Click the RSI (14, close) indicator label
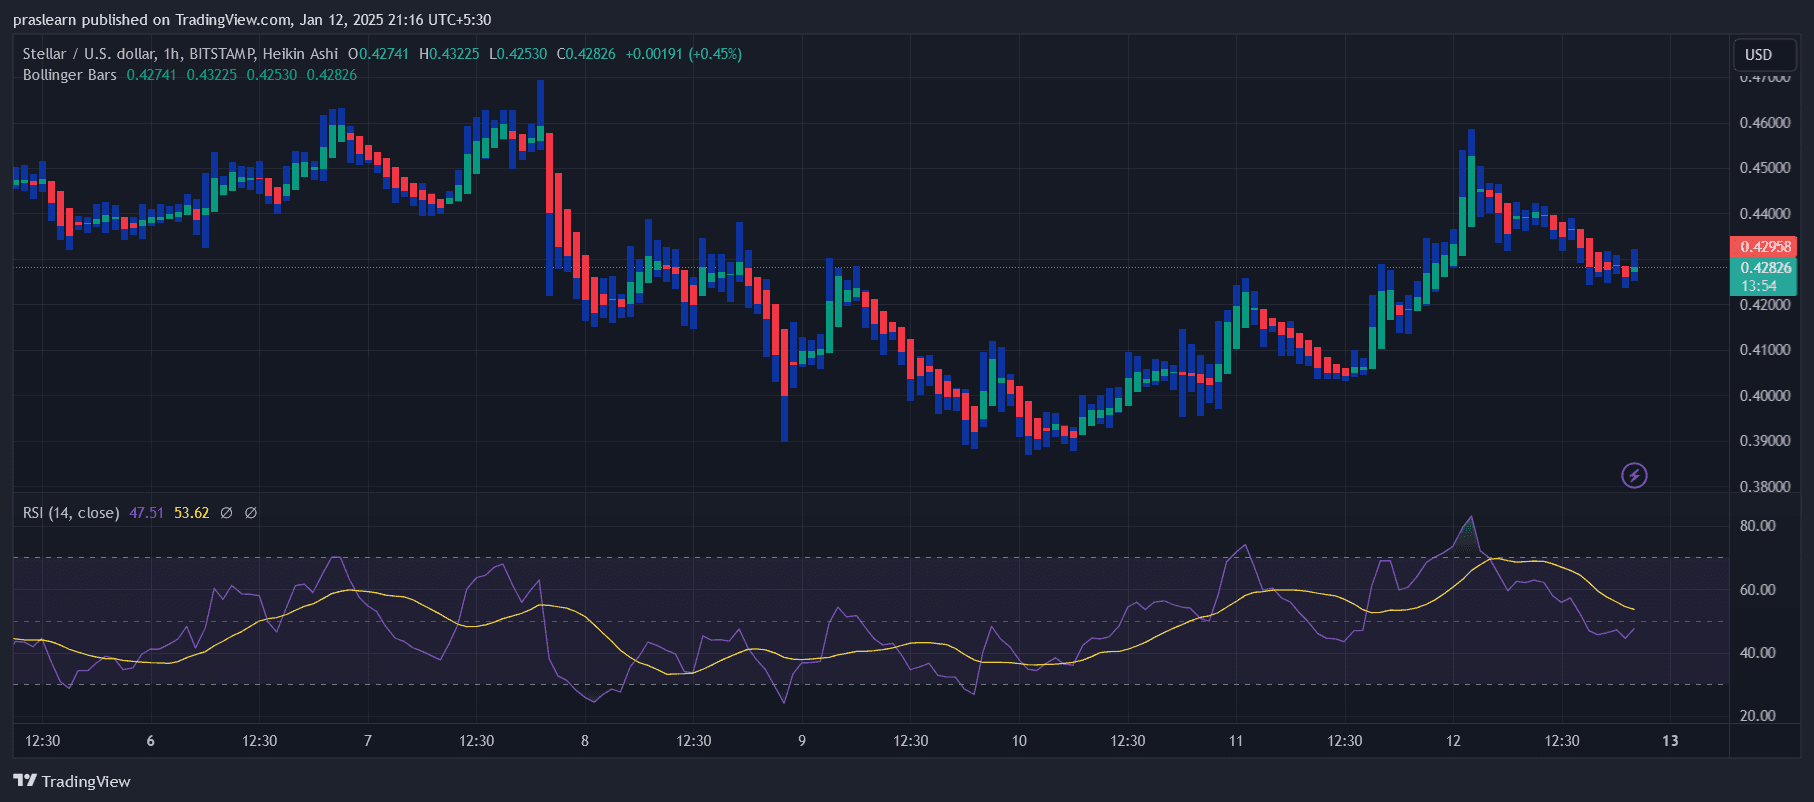The width and height of the screenshot is (1814, 802). click(x=71, y=513)
